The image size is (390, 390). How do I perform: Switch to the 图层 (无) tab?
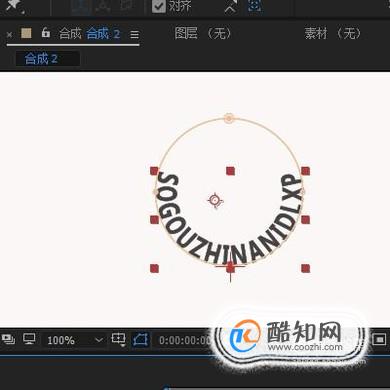point(203,33)
